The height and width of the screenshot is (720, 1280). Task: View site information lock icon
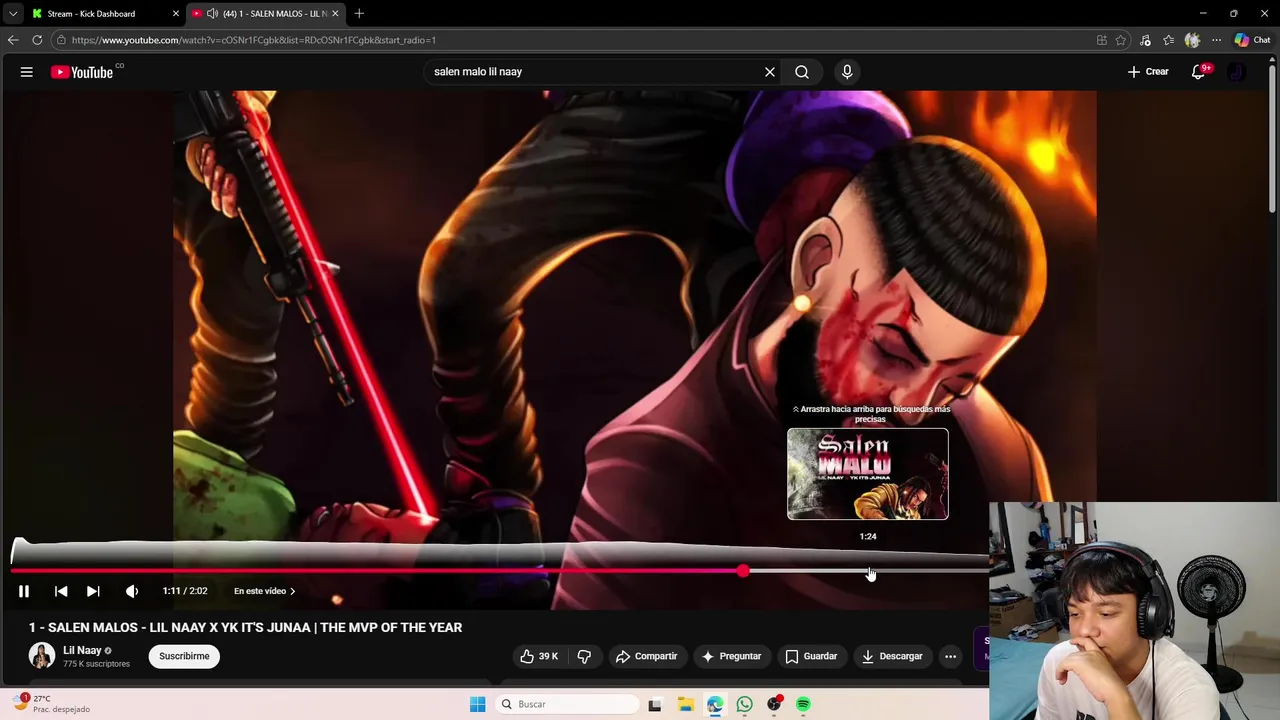61,40
